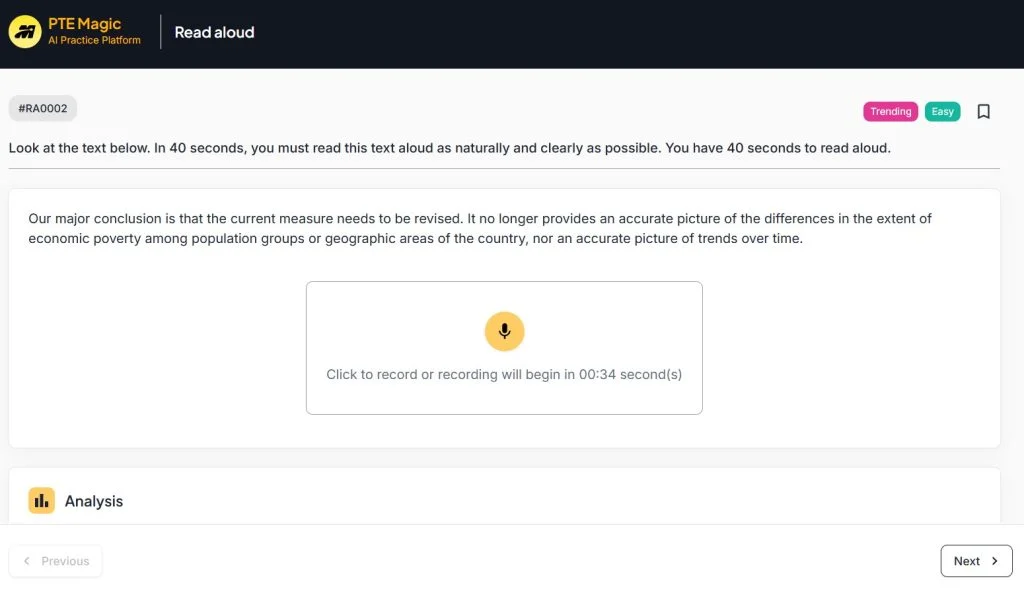Click the Analysis bar chart icon
This screenshot has height=591, width=1024.
(x=41, y=501)
